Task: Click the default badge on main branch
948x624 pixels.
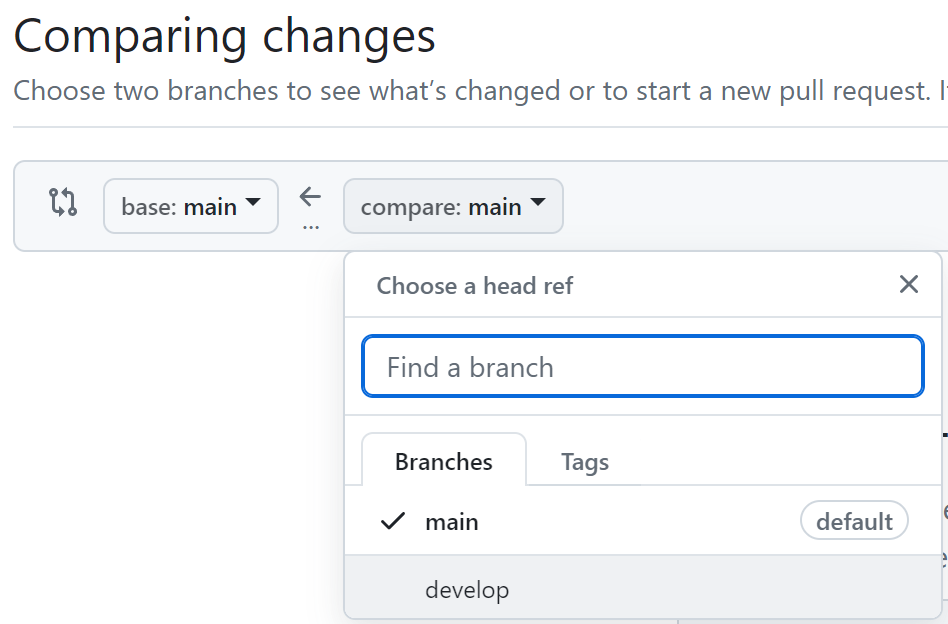Action: coord(854,521)
